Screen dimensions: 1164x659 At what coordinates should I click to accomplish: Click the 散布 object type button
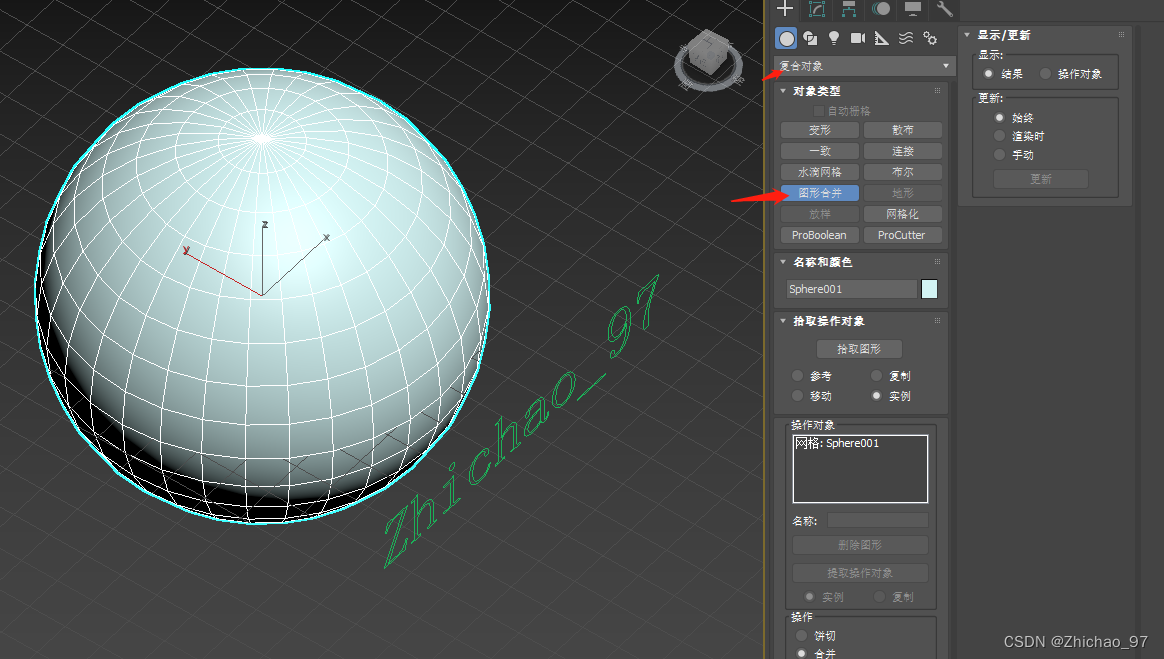pos(903,130)
